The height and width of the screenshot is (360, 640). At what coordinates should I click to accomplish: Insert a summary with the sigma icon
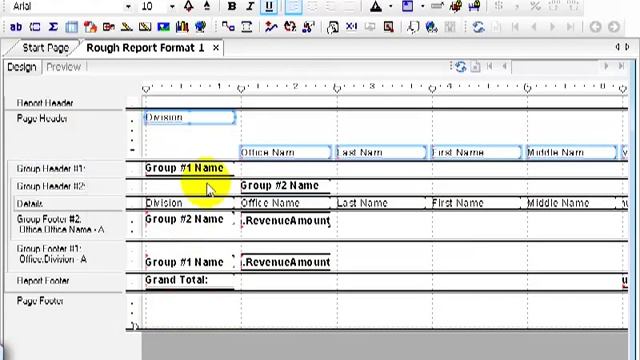53,27
